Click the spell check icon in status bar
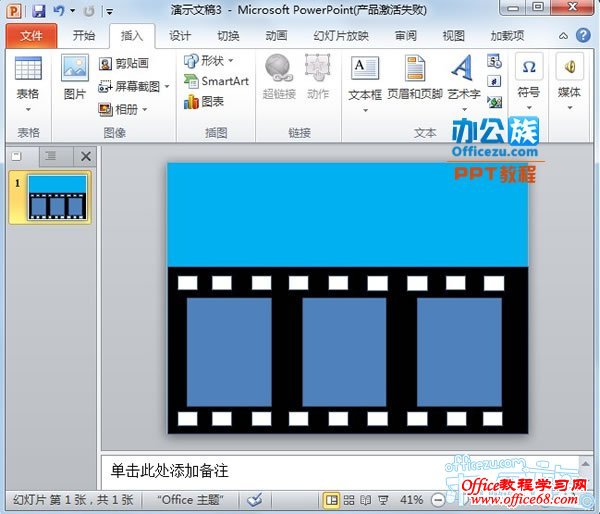The image size is (600, 514). (254, 499)
